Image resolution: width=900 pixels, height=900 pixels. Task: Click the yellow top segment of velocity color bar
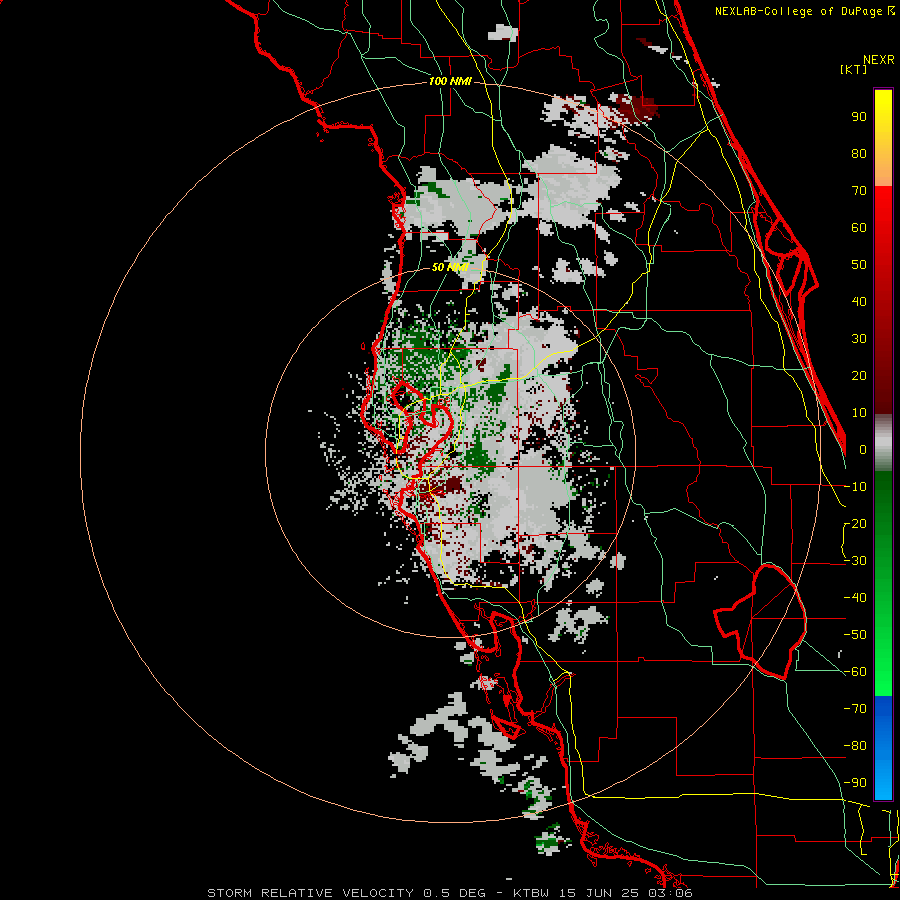click(883, 138)
